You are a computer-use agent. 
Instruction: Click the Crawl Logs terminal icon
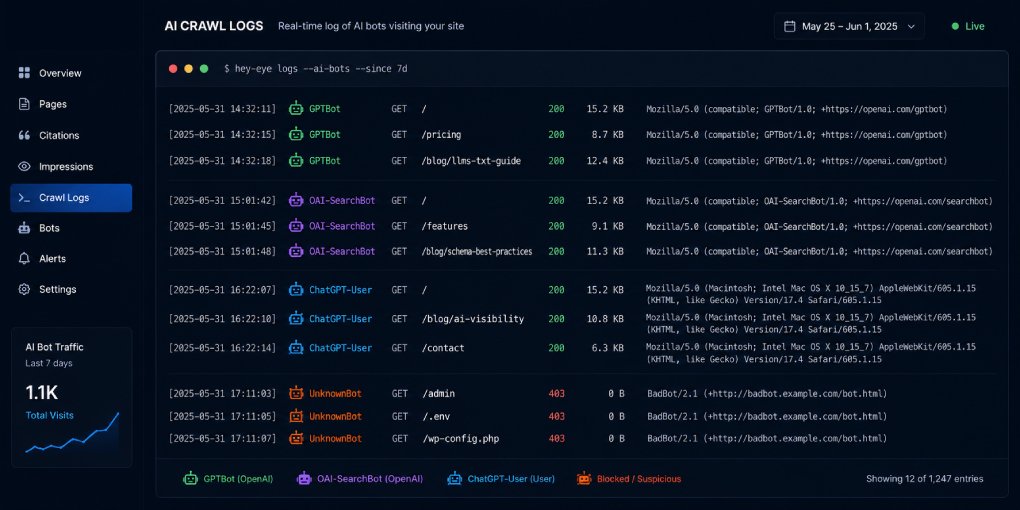coord(24,198)
